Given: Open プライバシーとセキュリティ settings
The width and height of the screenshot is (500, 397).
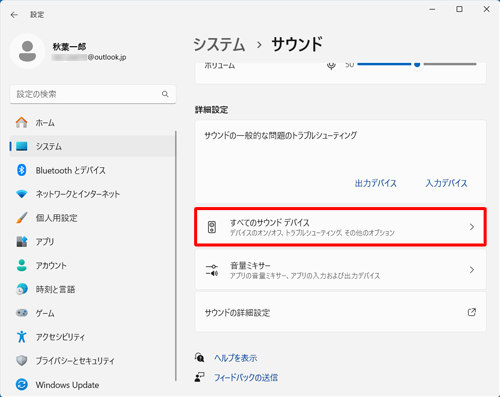Looking at the screenshot, I should pos(92,361).
